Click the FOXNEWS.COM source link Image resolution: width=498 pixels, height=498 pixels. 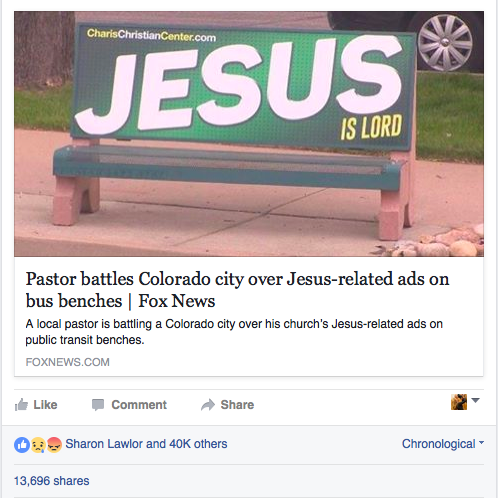[67, 362]
